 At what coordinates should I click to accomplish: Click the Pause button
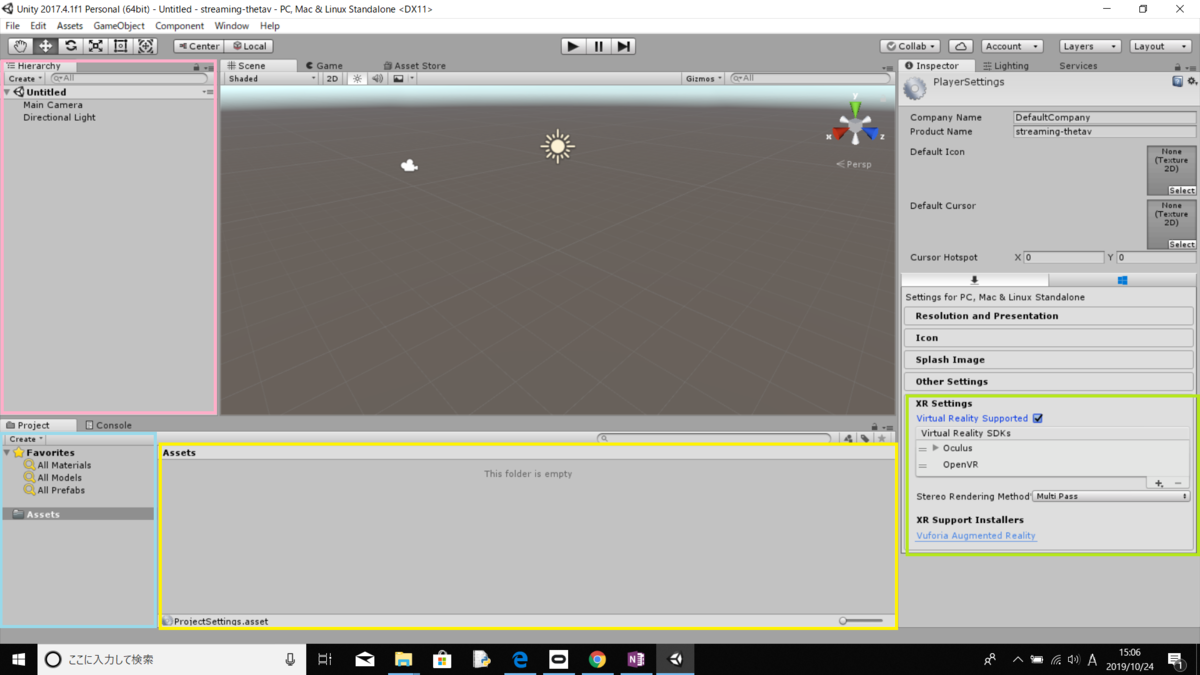(599, 46)
